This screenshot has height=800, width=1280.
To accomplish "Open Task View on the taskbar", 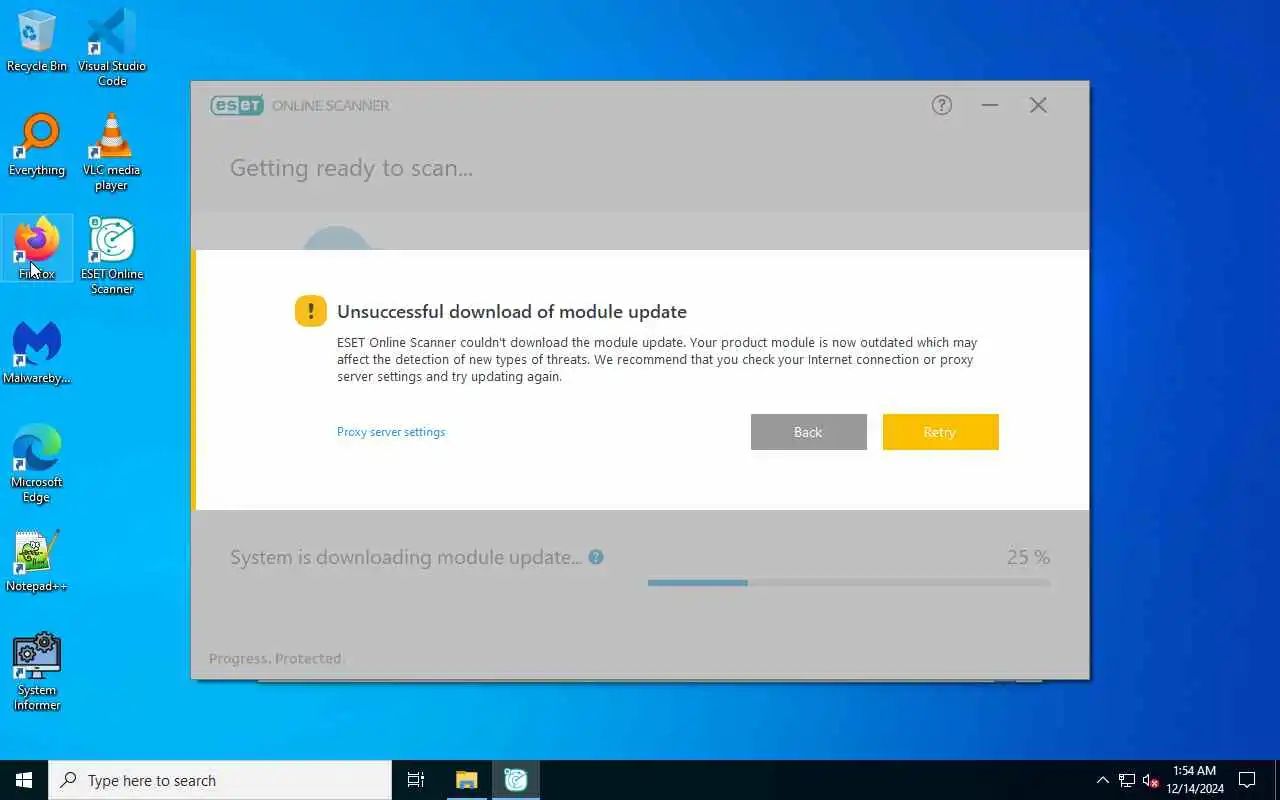I will tap(416, 780).
